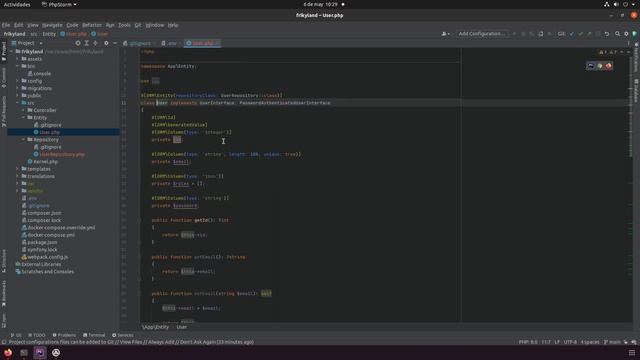
Task: Select Scratches and Consoles item
Action: 44,272
